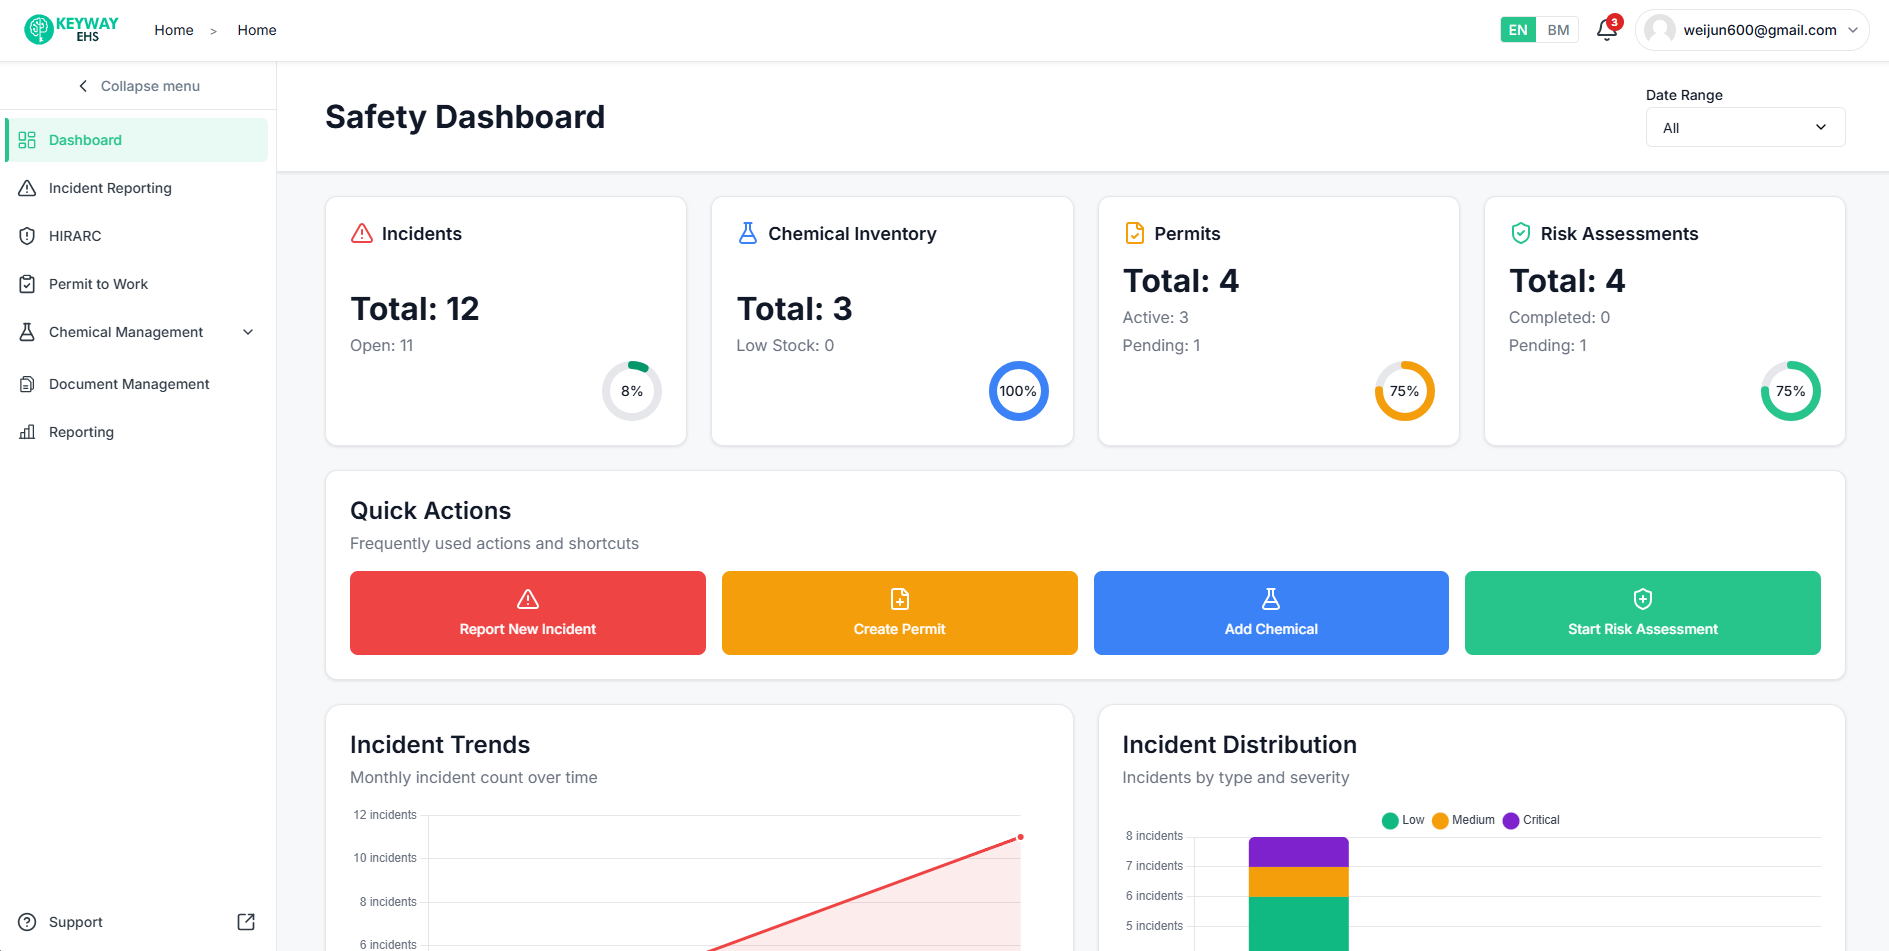Click the Document Management file icon
Image resolution: width=1889 pixels, height=951 pixels.
coord(27,384)
